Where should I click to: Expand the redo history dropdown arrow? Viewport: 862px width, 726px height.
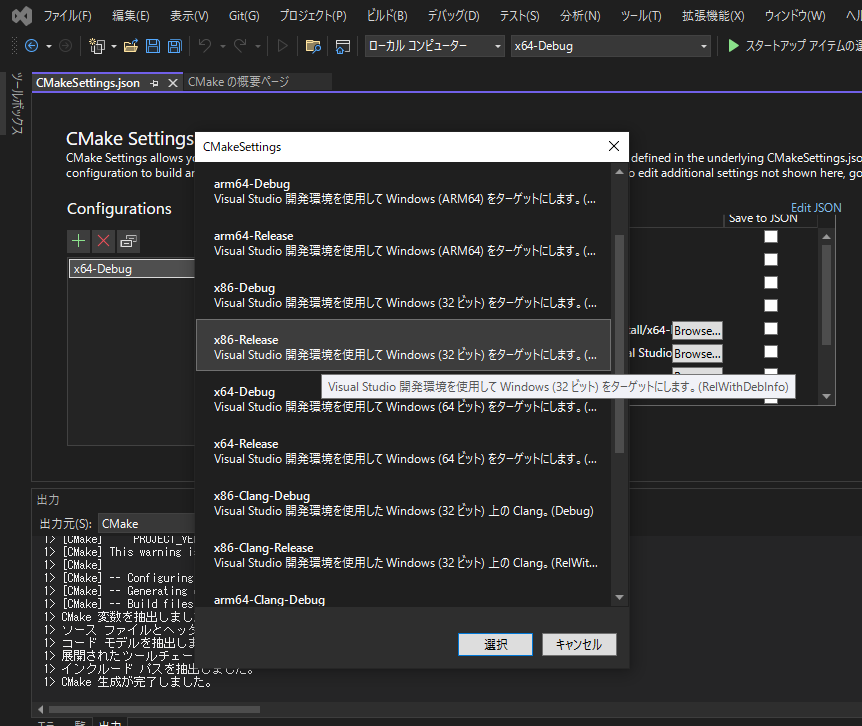(258, 47)
